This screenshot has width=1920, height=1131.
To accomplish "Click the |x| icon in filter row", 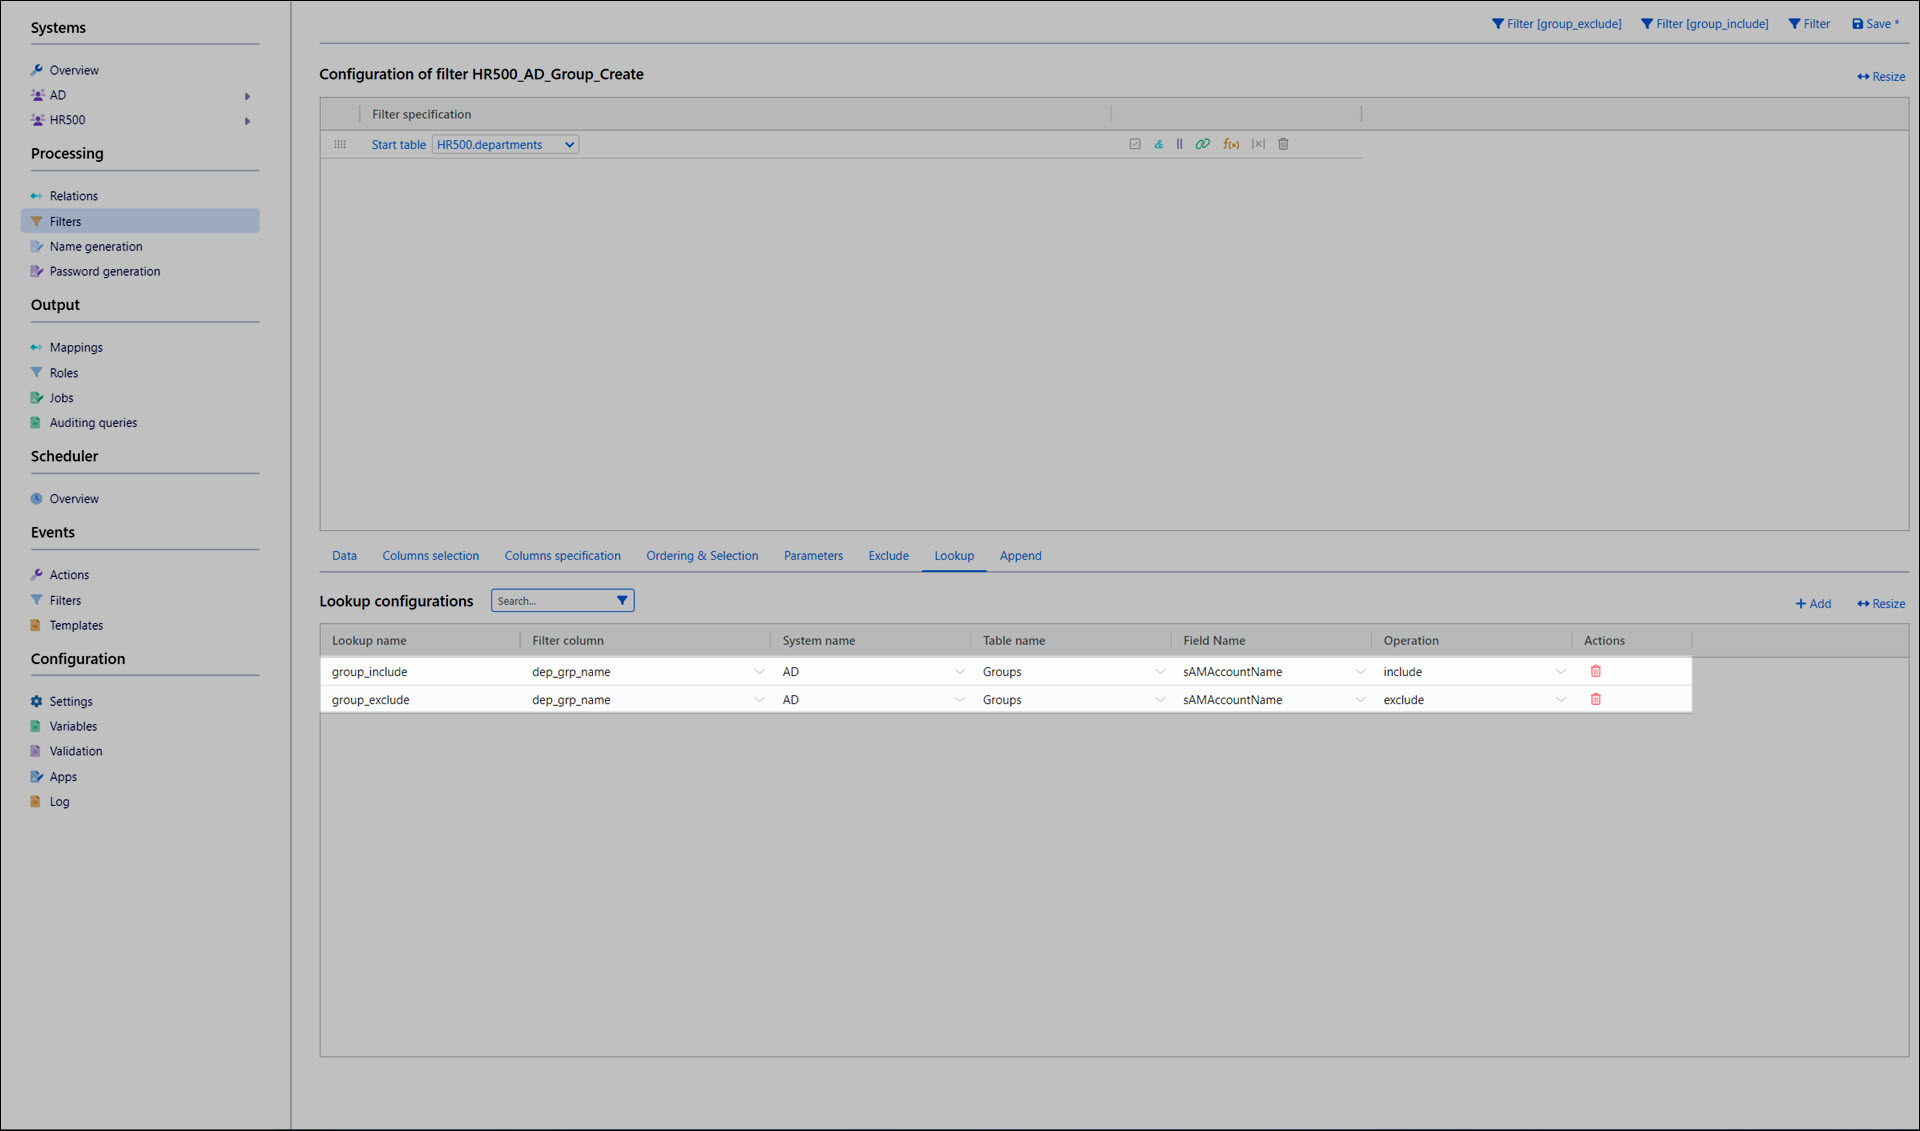I will [x=1258, y=144].
